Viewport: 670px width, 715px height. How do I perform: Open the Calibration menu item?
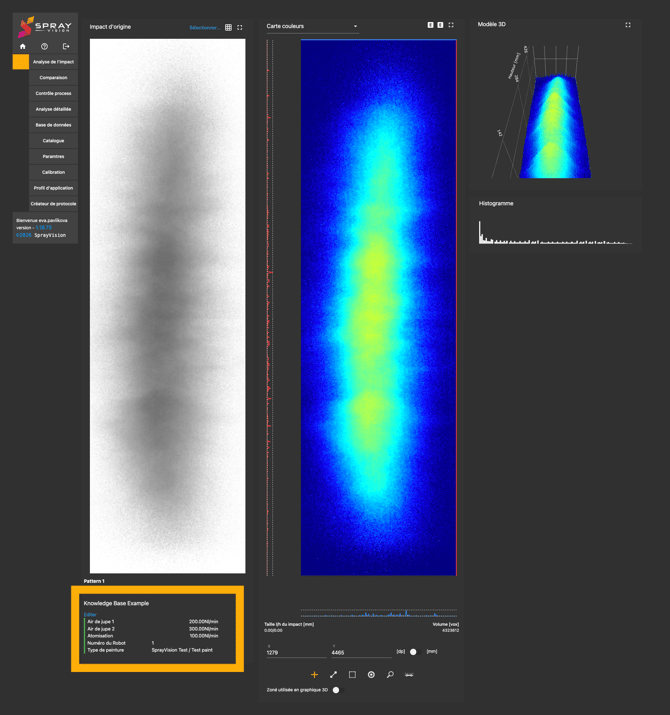53,172
